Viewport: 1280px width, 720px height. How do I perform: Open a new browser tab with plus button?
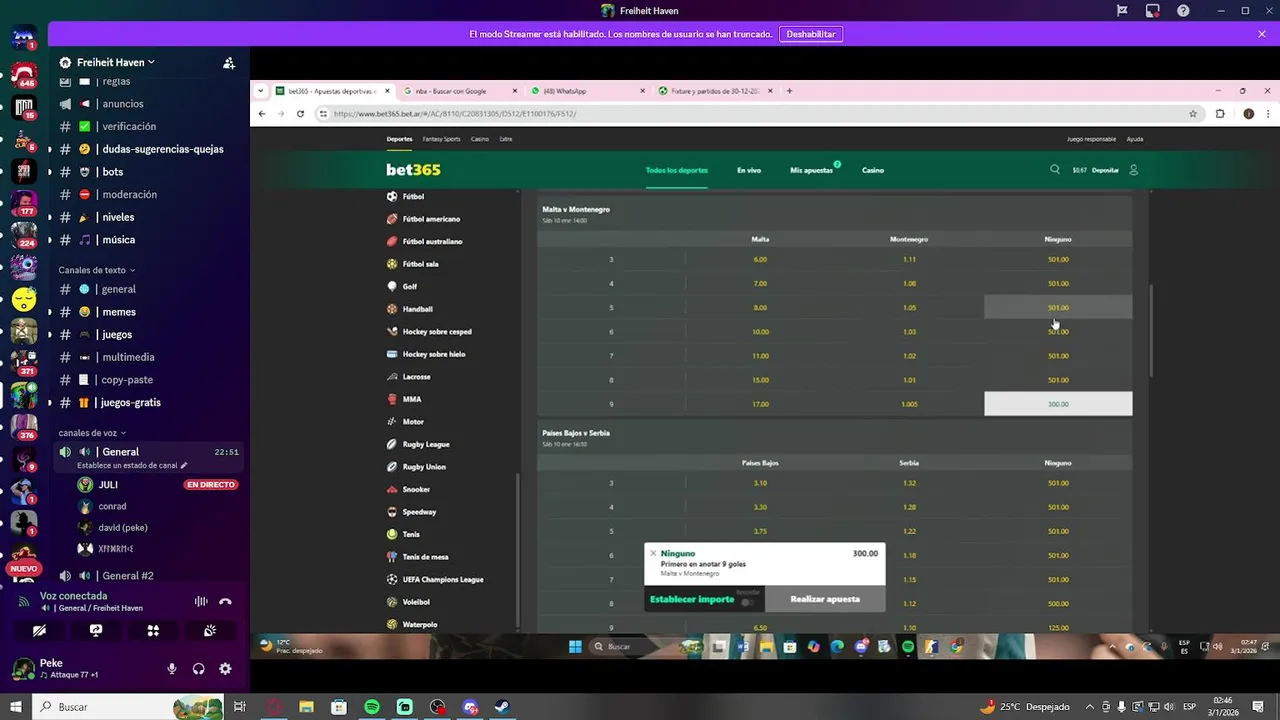pyautogui.click(x=789, y=91)
